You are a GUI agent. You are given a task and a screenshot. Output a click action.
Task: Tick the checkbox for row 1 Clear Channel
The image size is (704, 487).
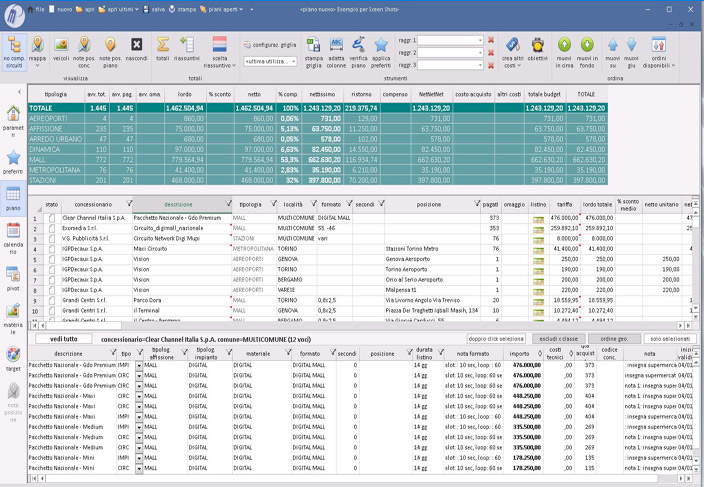pyautogui.click(x=52, y=217)
